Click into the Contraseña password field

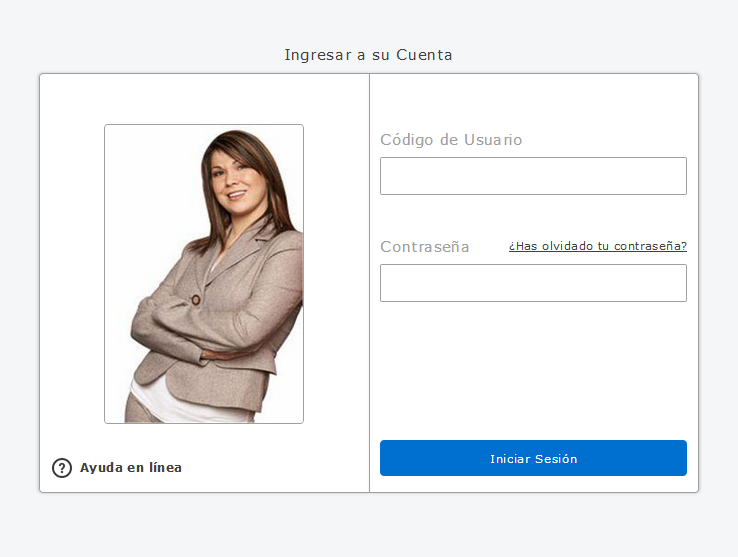pos(533,283)
